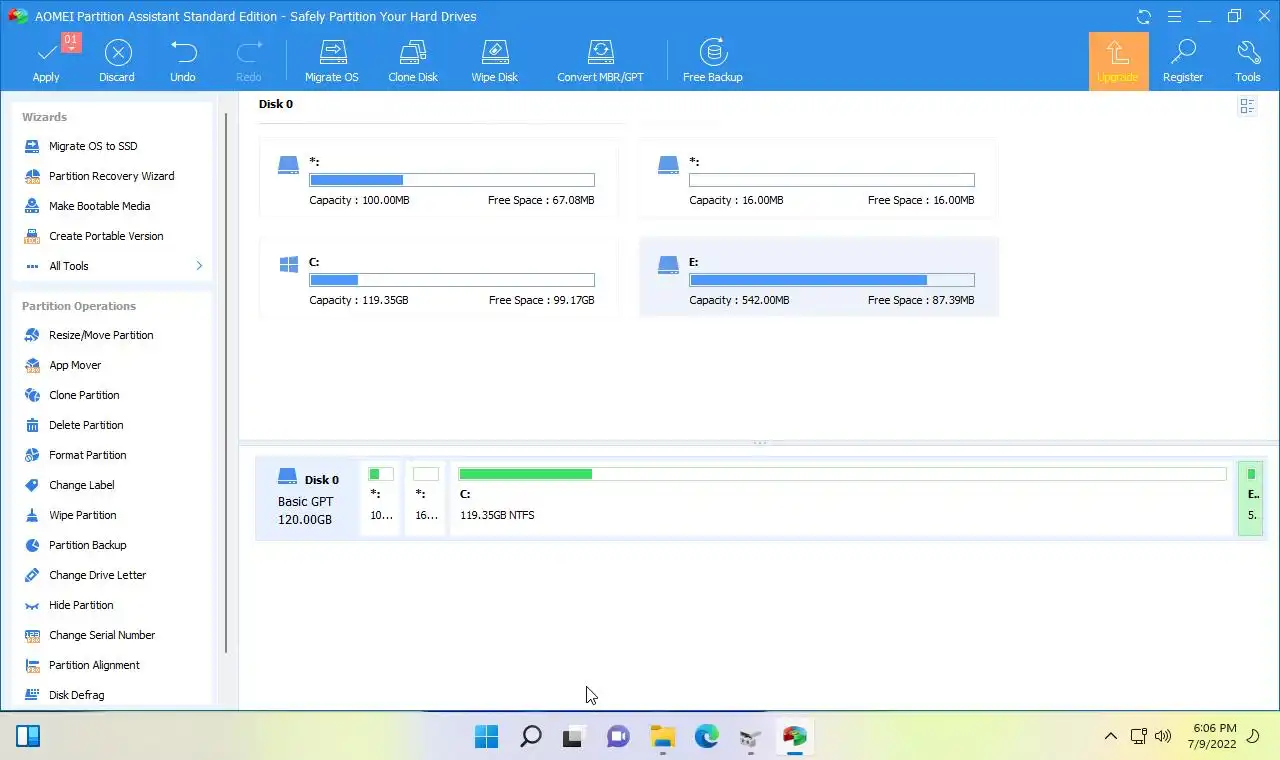Select C: 119.35GB NTFS in disk map
Screen dimensions: 1280x760
point(842,499)
